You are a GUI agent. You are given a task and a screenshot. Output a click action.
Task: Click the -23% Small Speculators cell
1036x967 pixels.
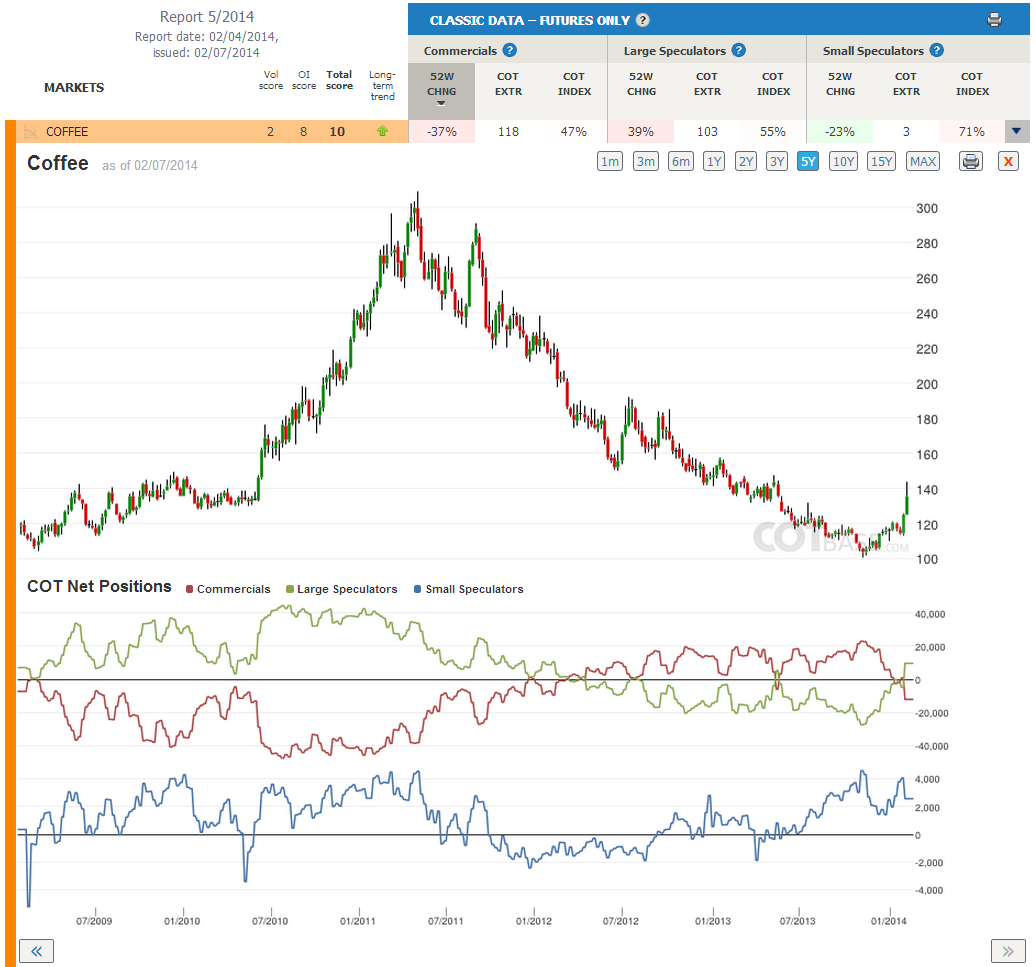coord(840,131)
